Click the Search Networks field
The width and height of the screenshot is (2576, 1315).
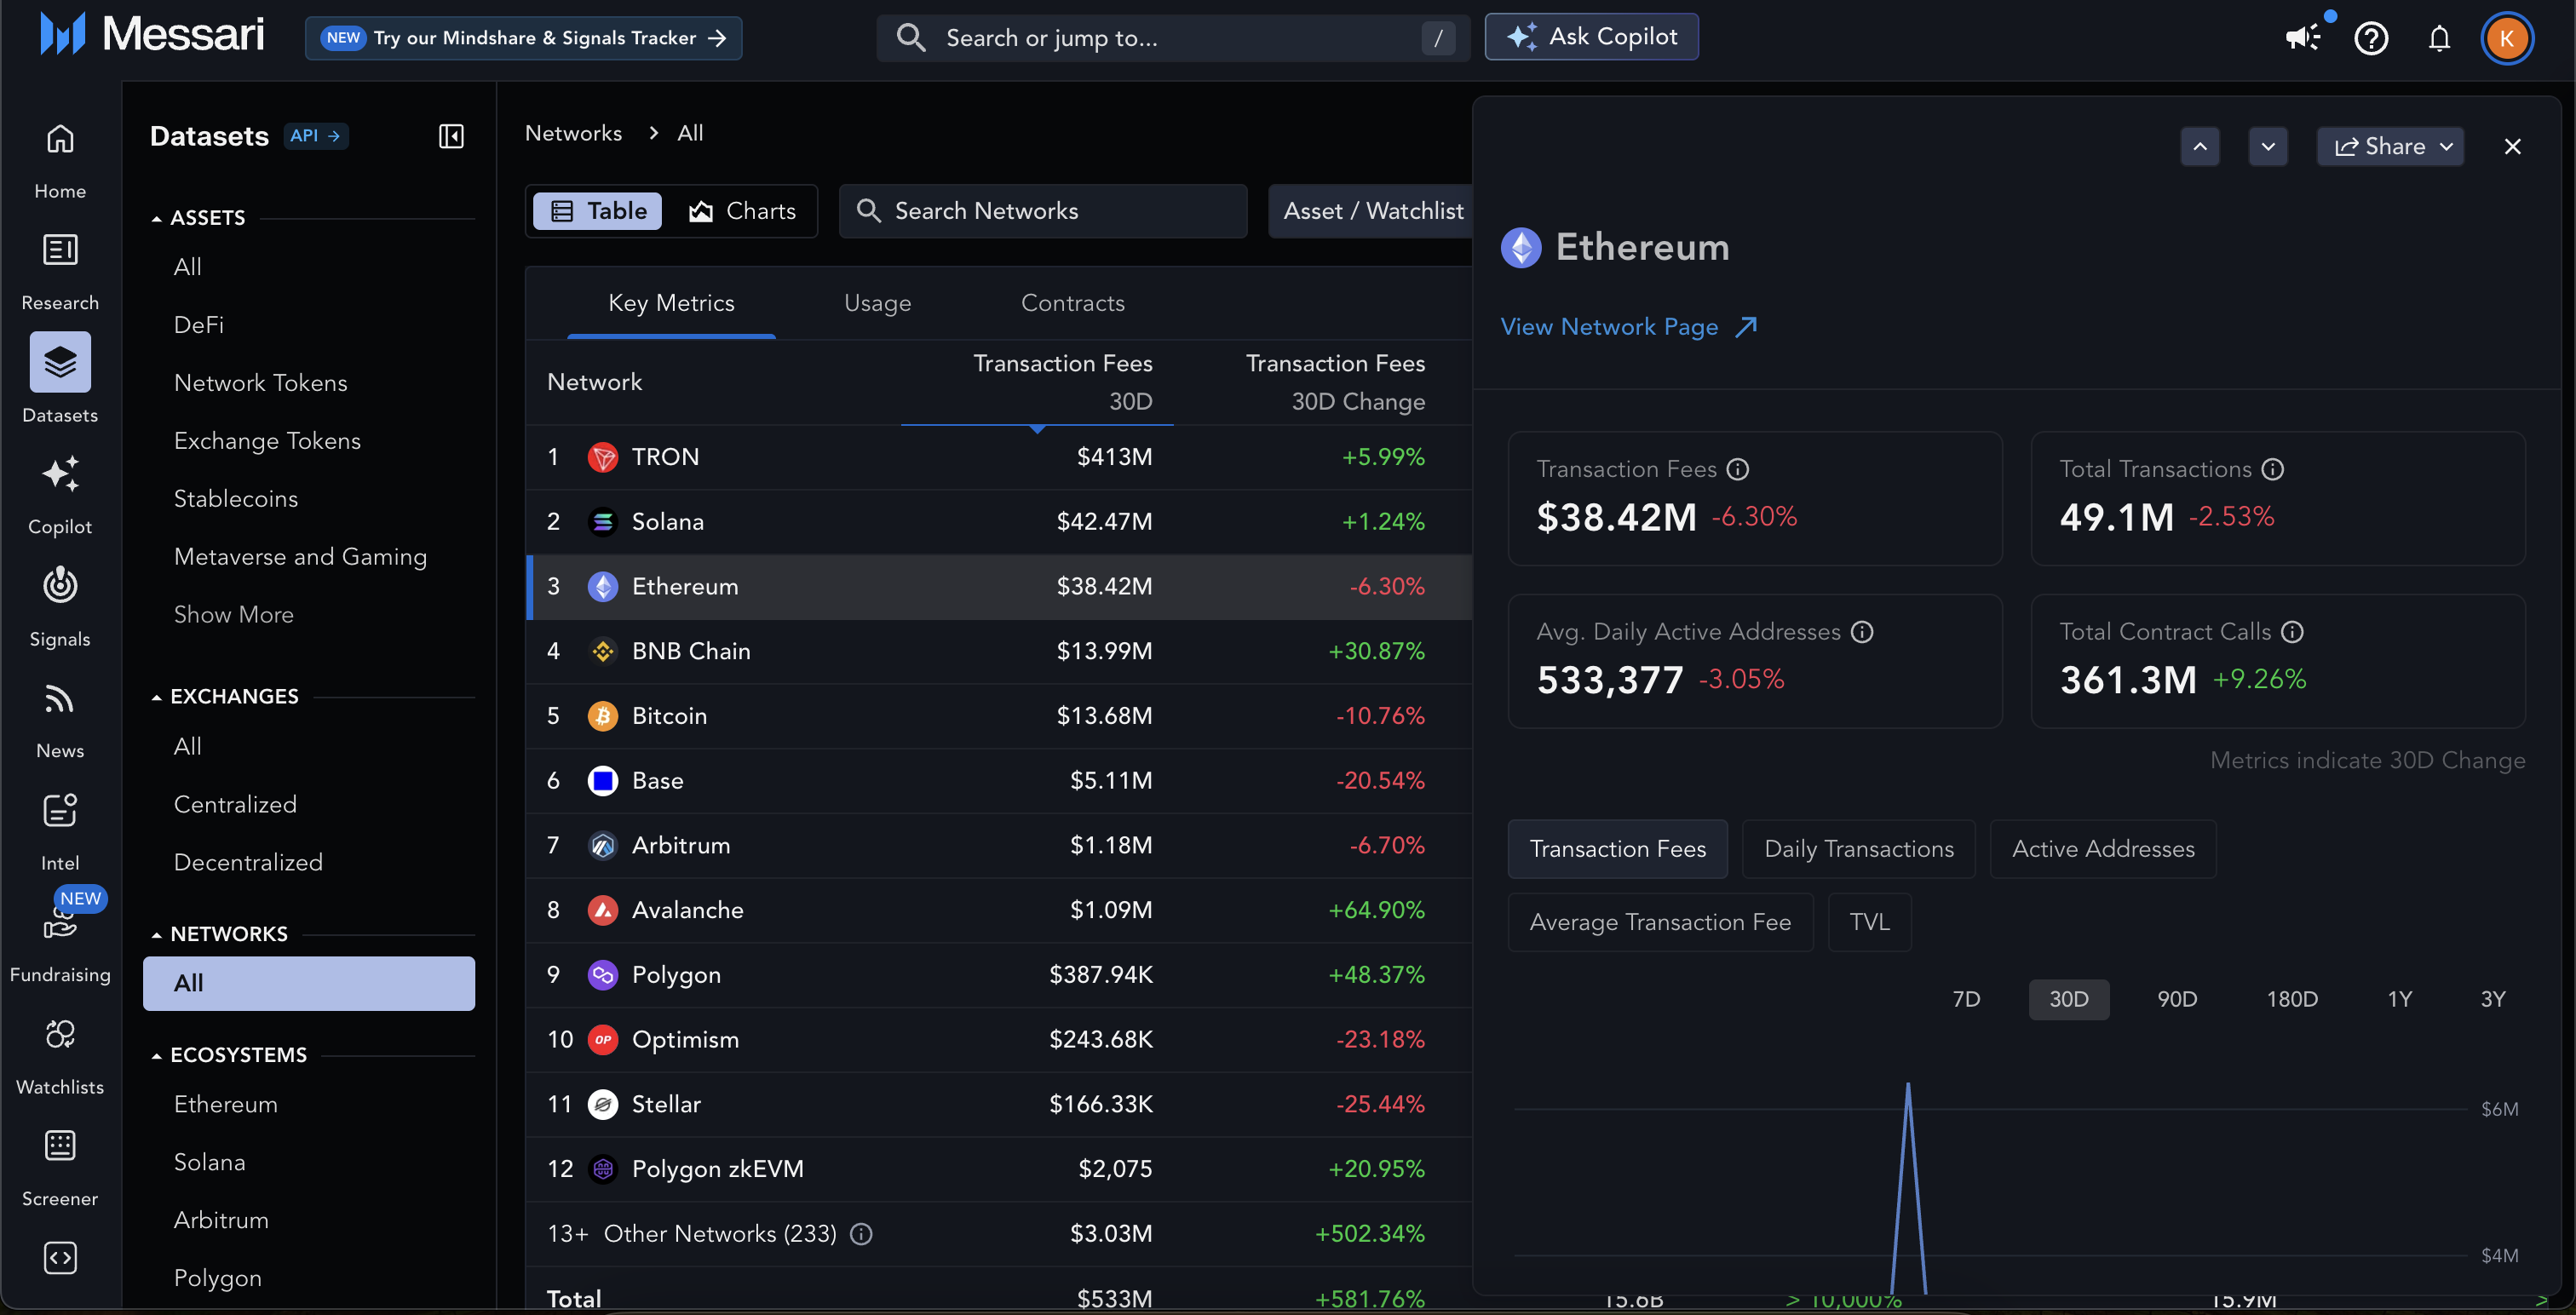pos(1043,211)
